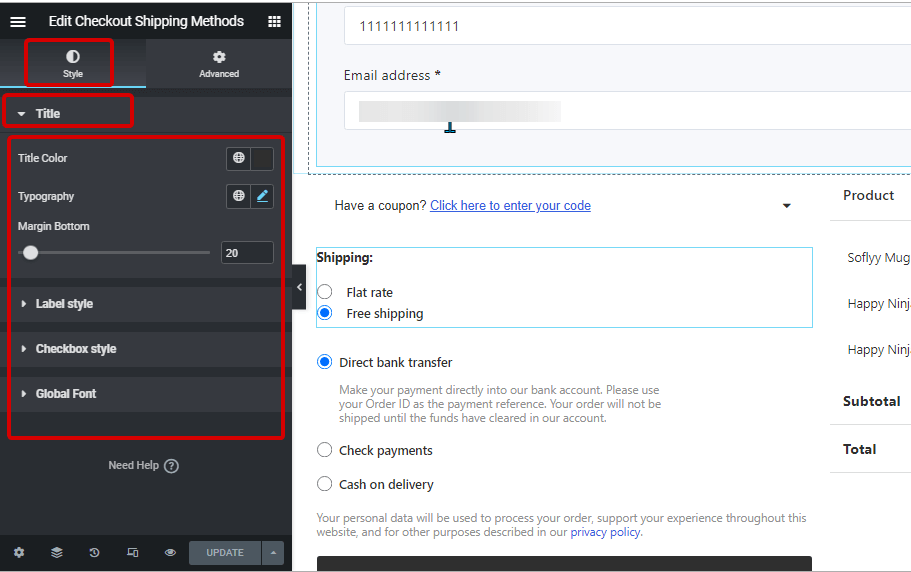The height and width of the screenshot is (572, 911).
Task: Select the Free shipping radio button
Action: click(x=325, y=313)
